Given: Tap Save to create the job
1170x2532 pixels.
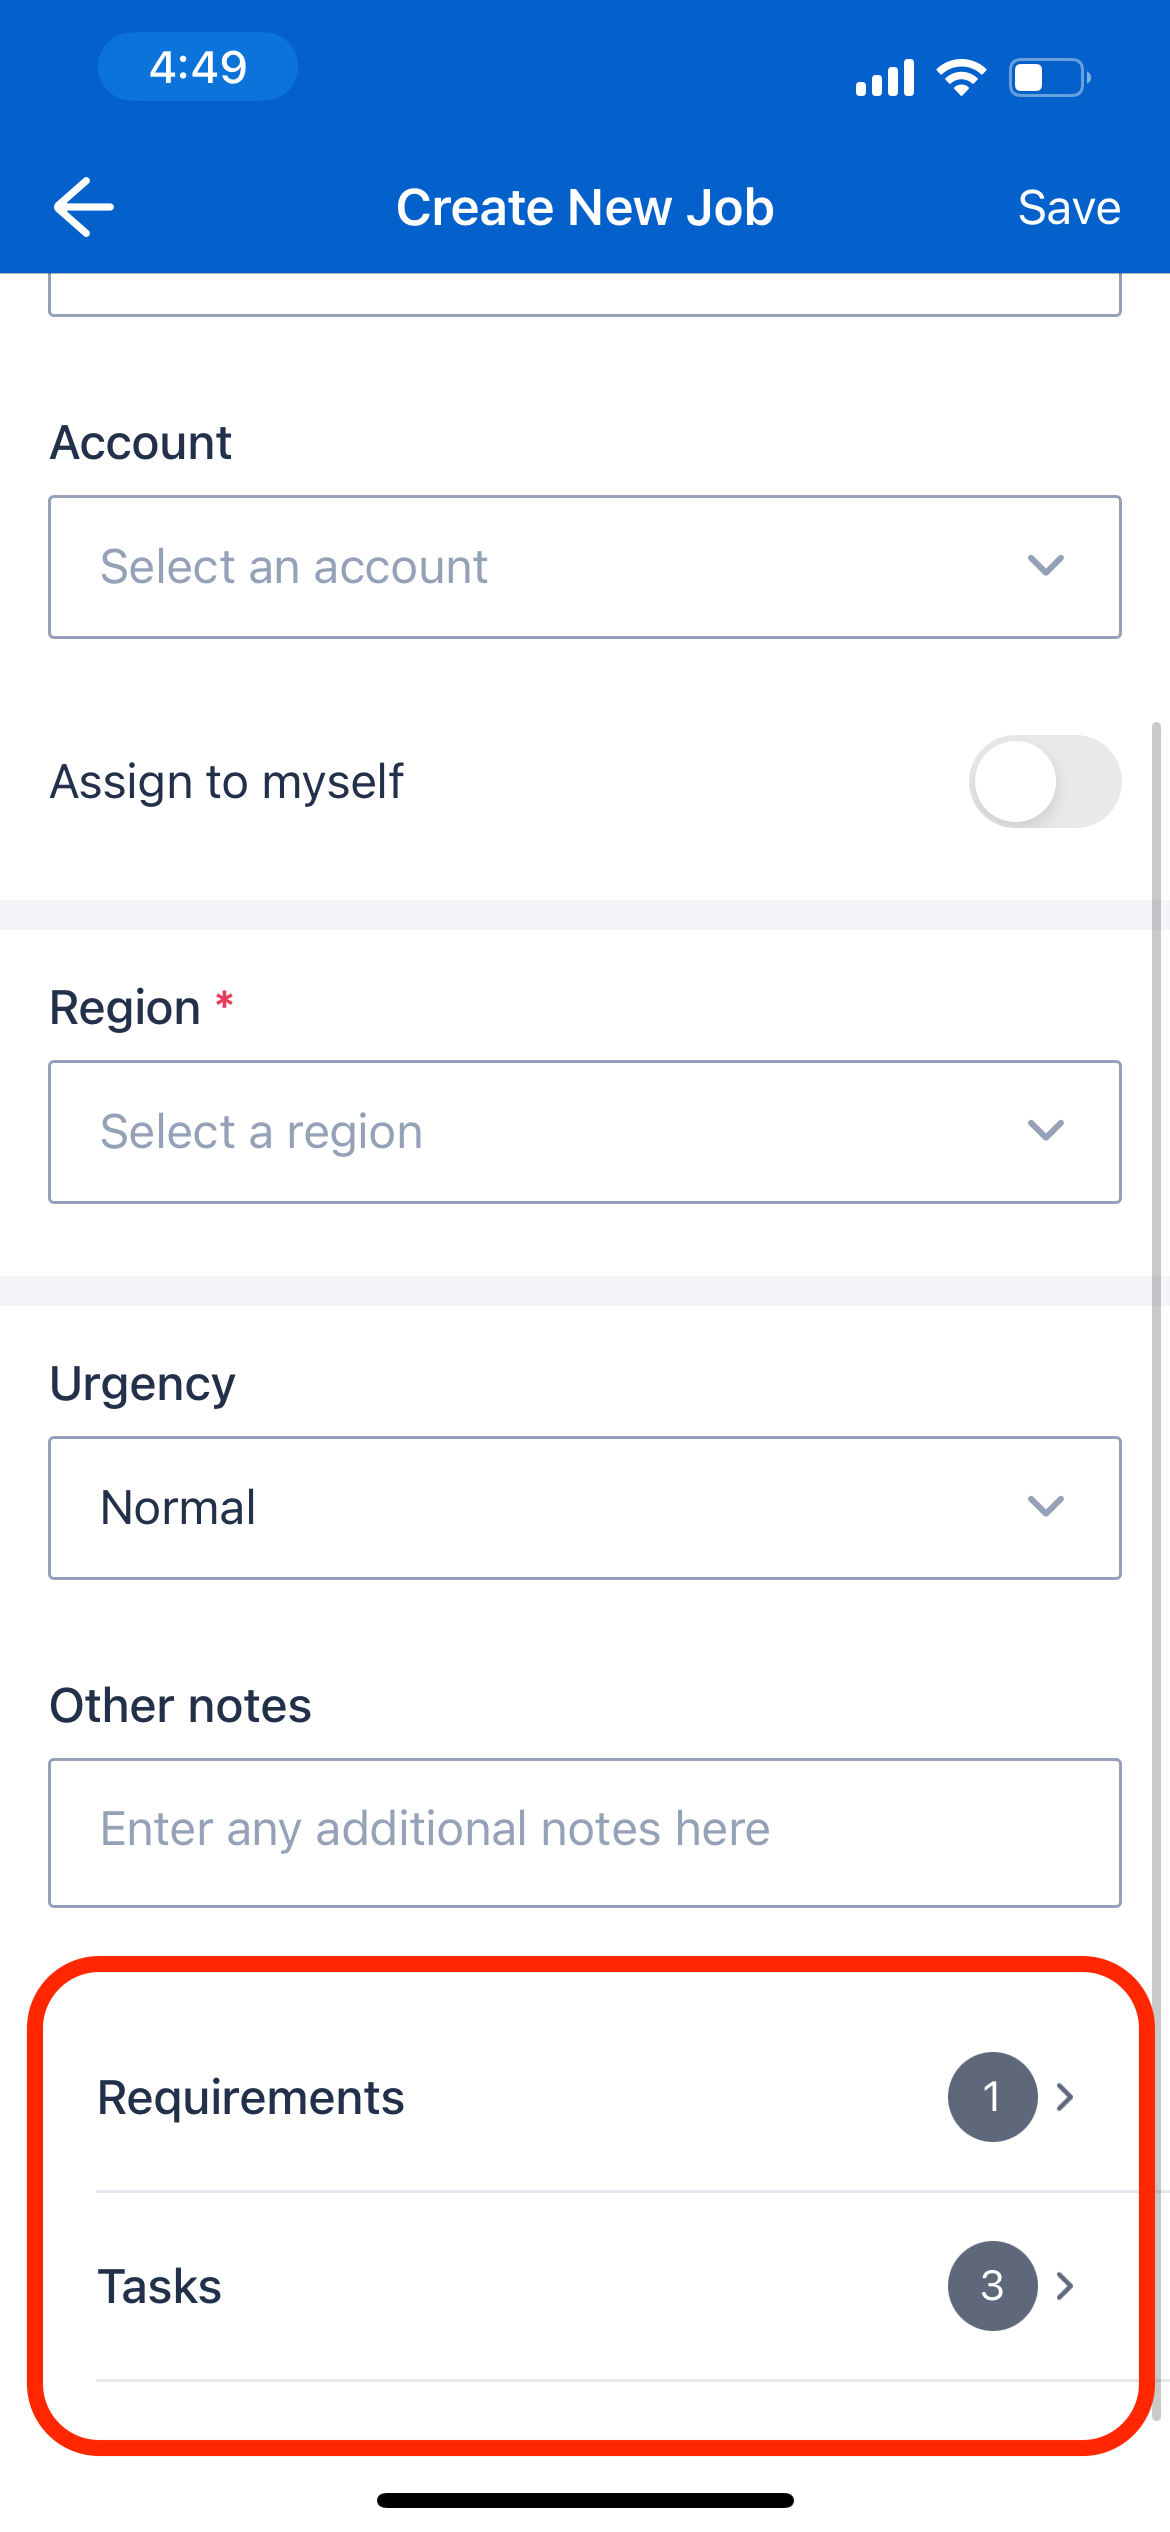Looking at the screenshot, I should pos(1069,207).
